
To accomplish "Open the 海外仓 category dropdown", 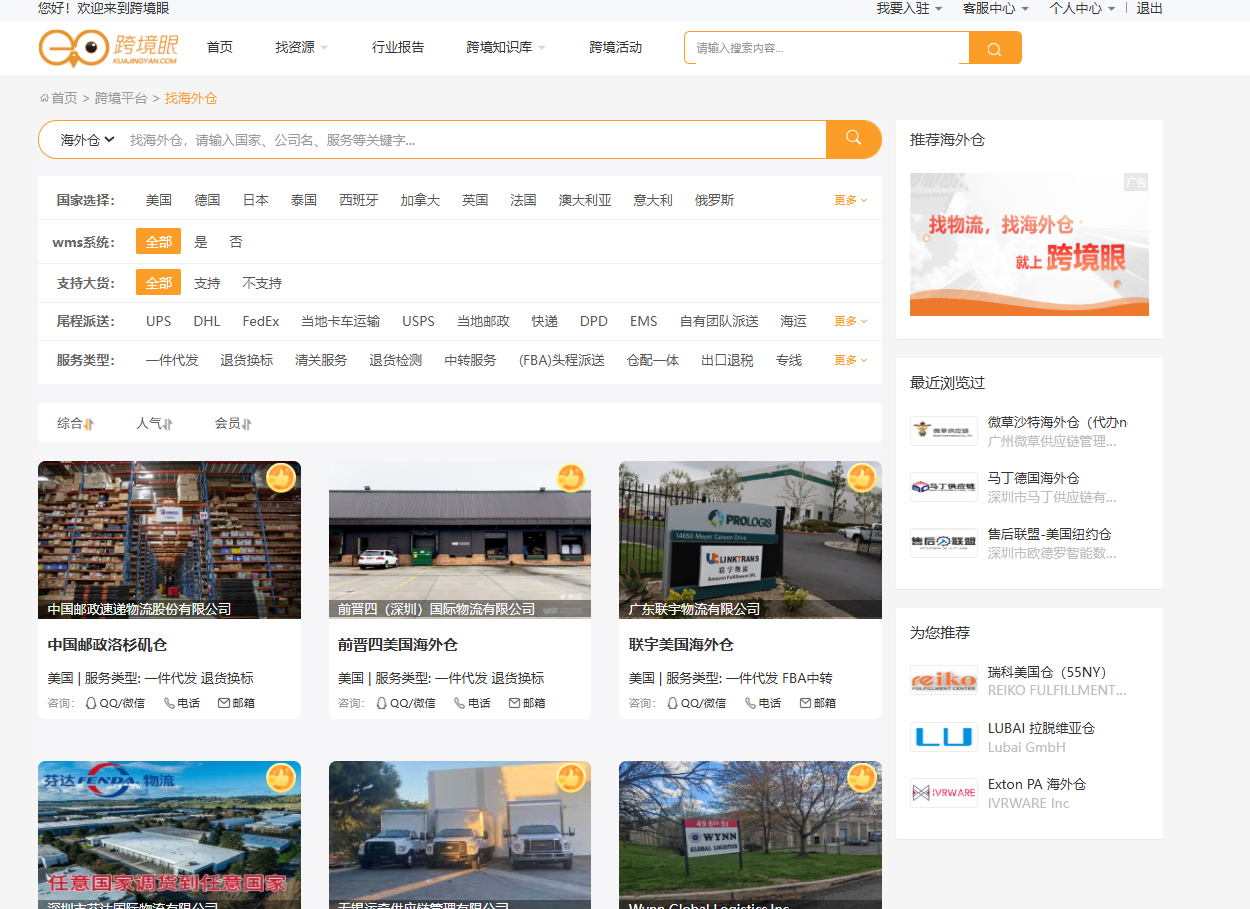I will coord(87,140).
